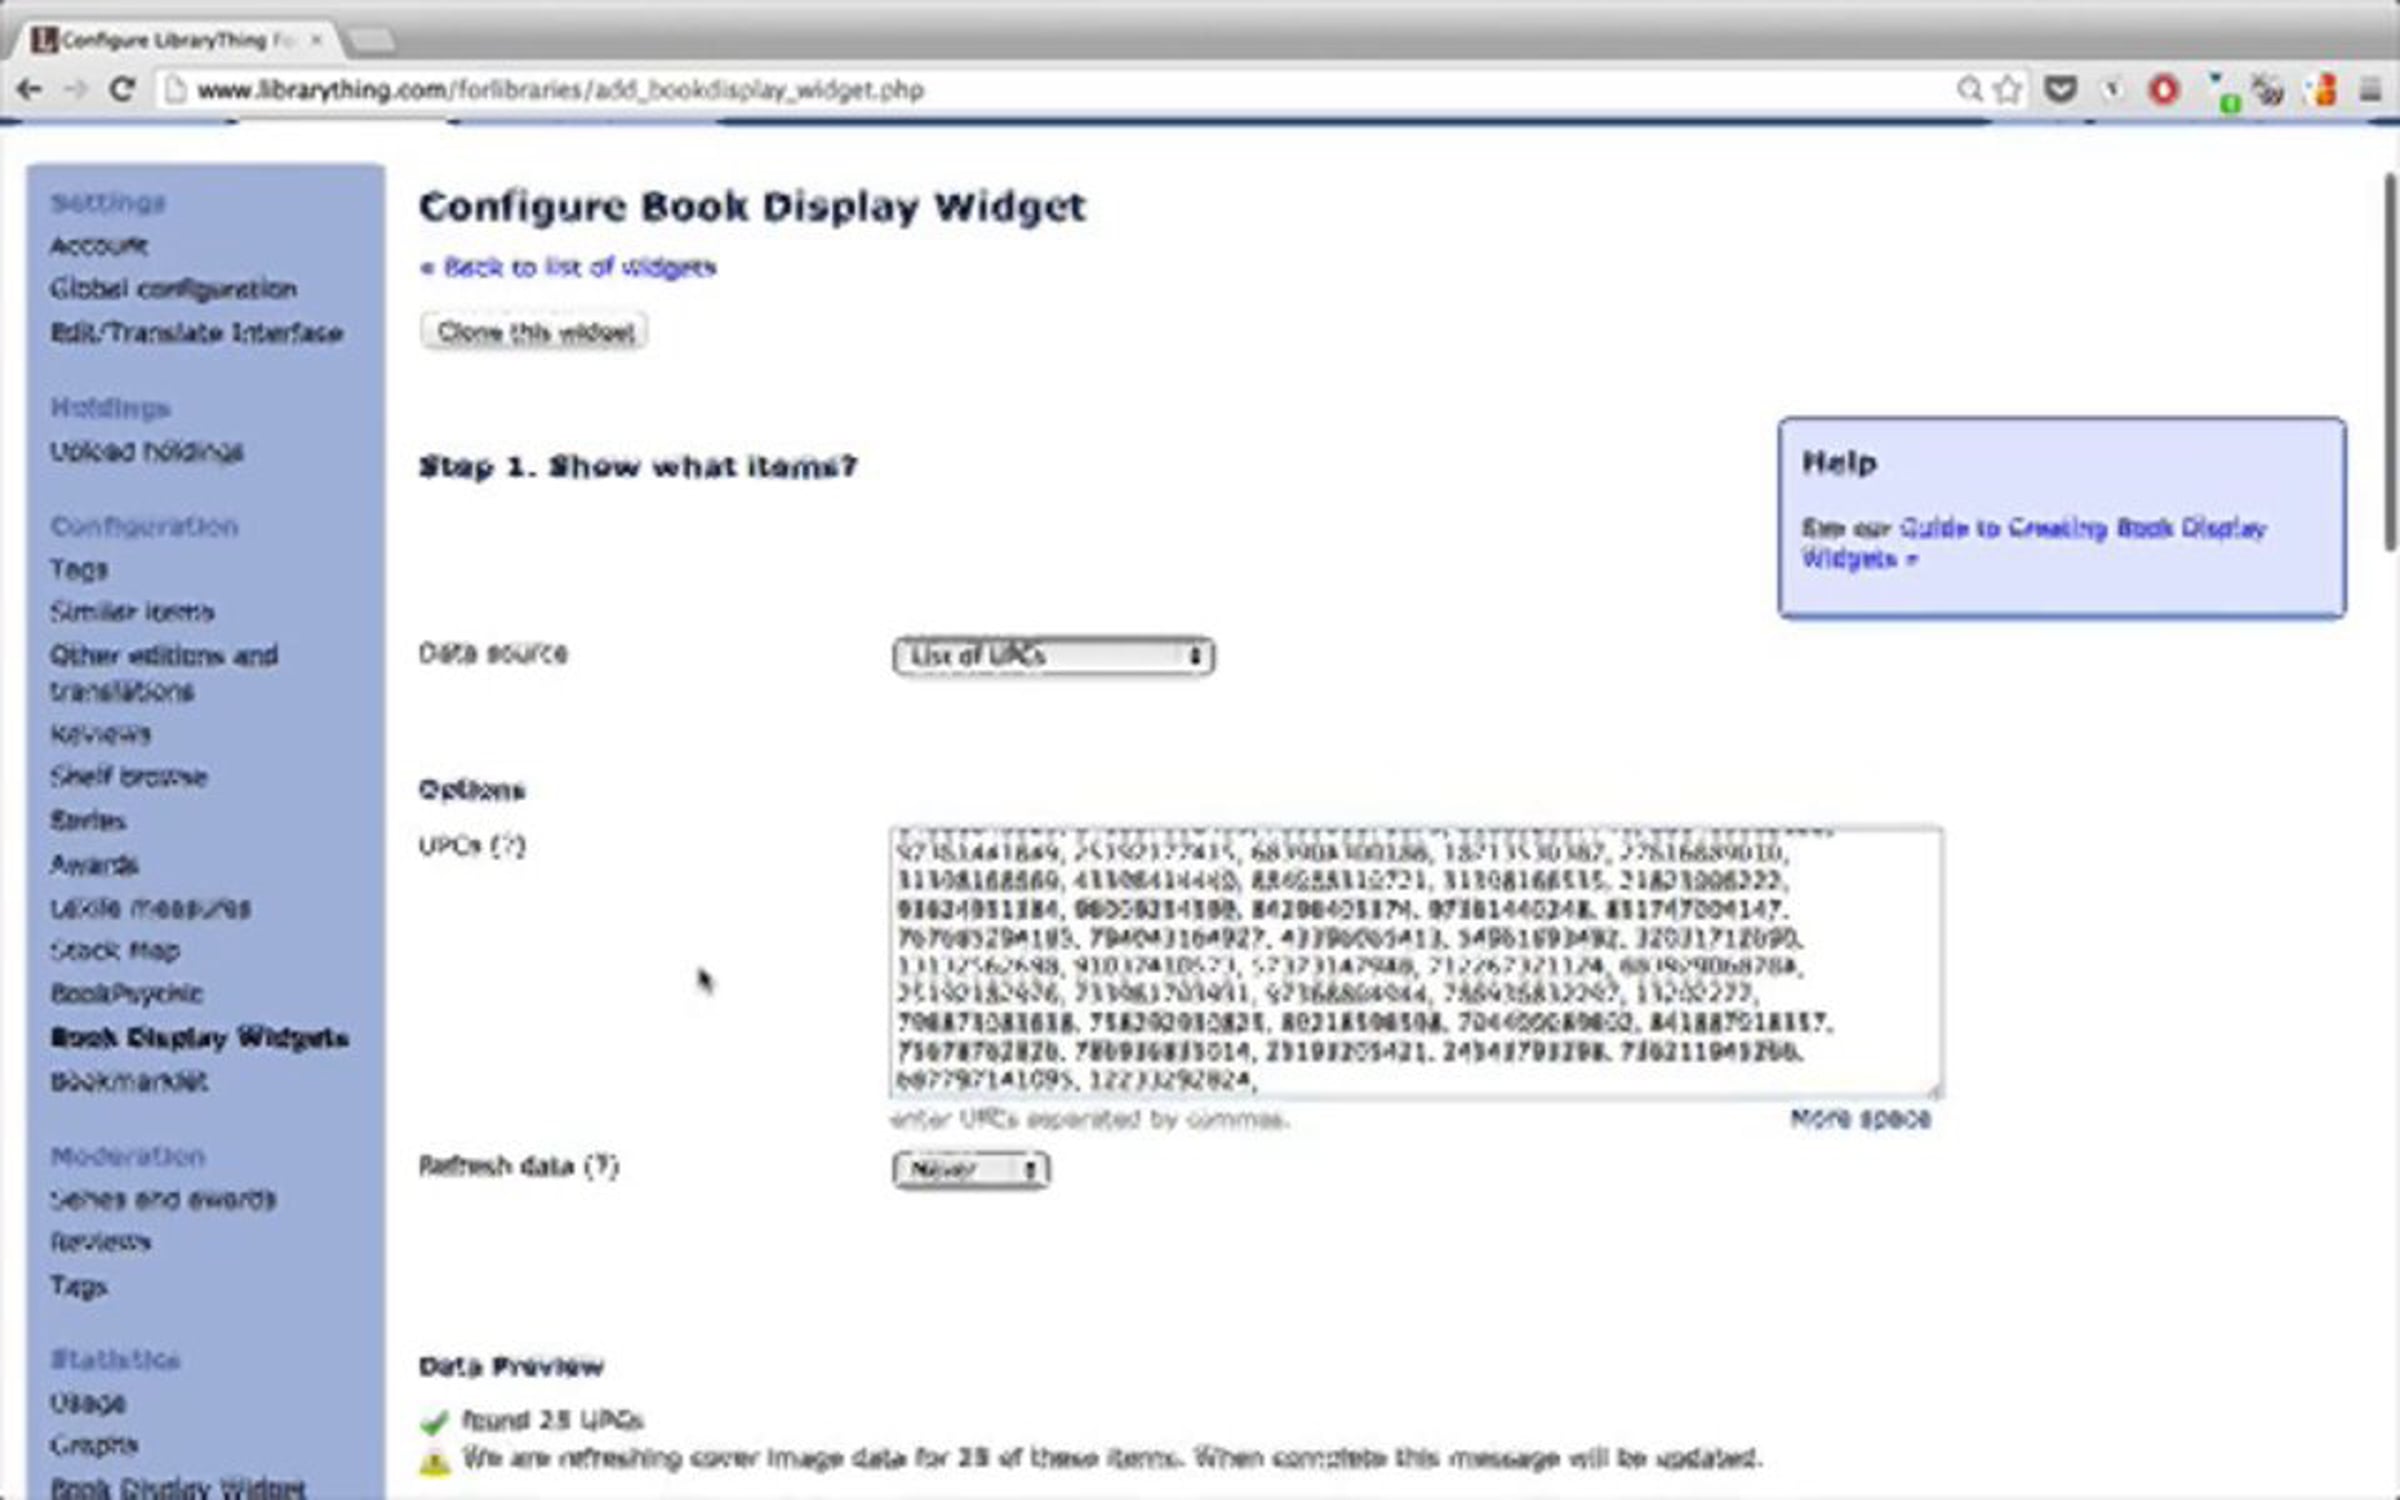Click the Clone this widget button
The width and height of the screenshot is (2400, 1500).
535,332
